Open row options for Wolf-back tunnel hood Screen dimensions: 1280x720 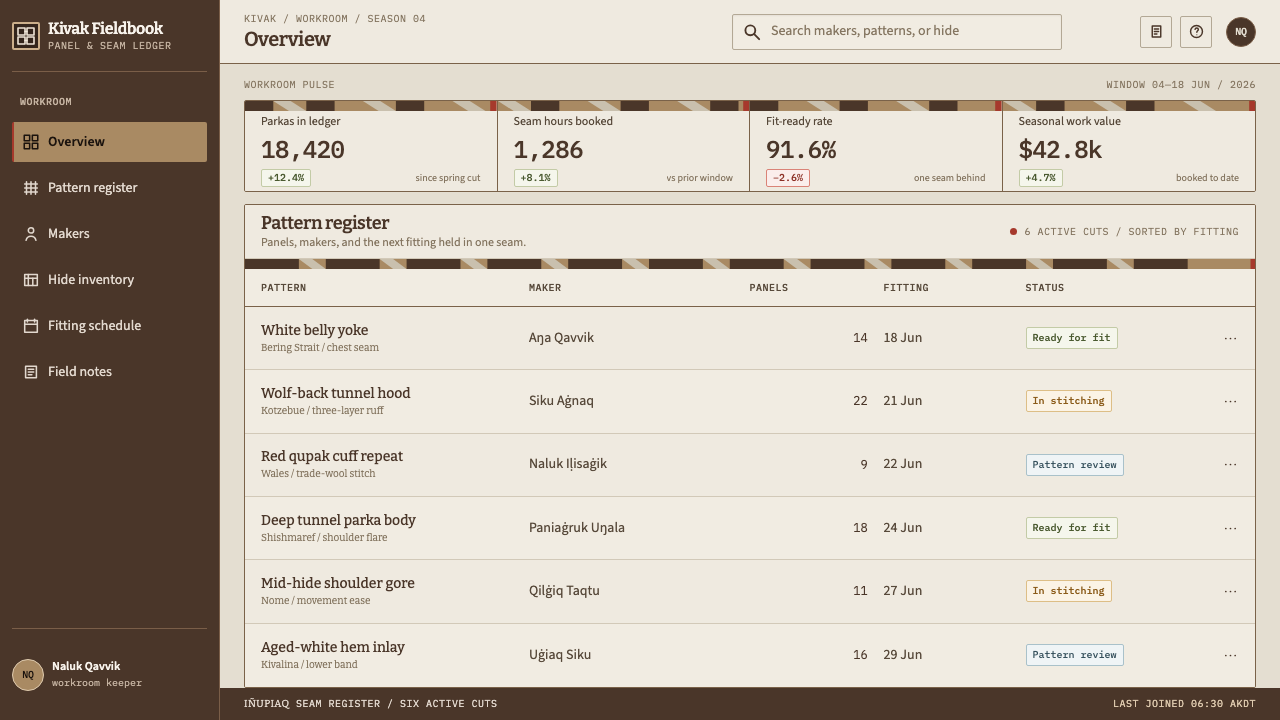[1230, 401]
